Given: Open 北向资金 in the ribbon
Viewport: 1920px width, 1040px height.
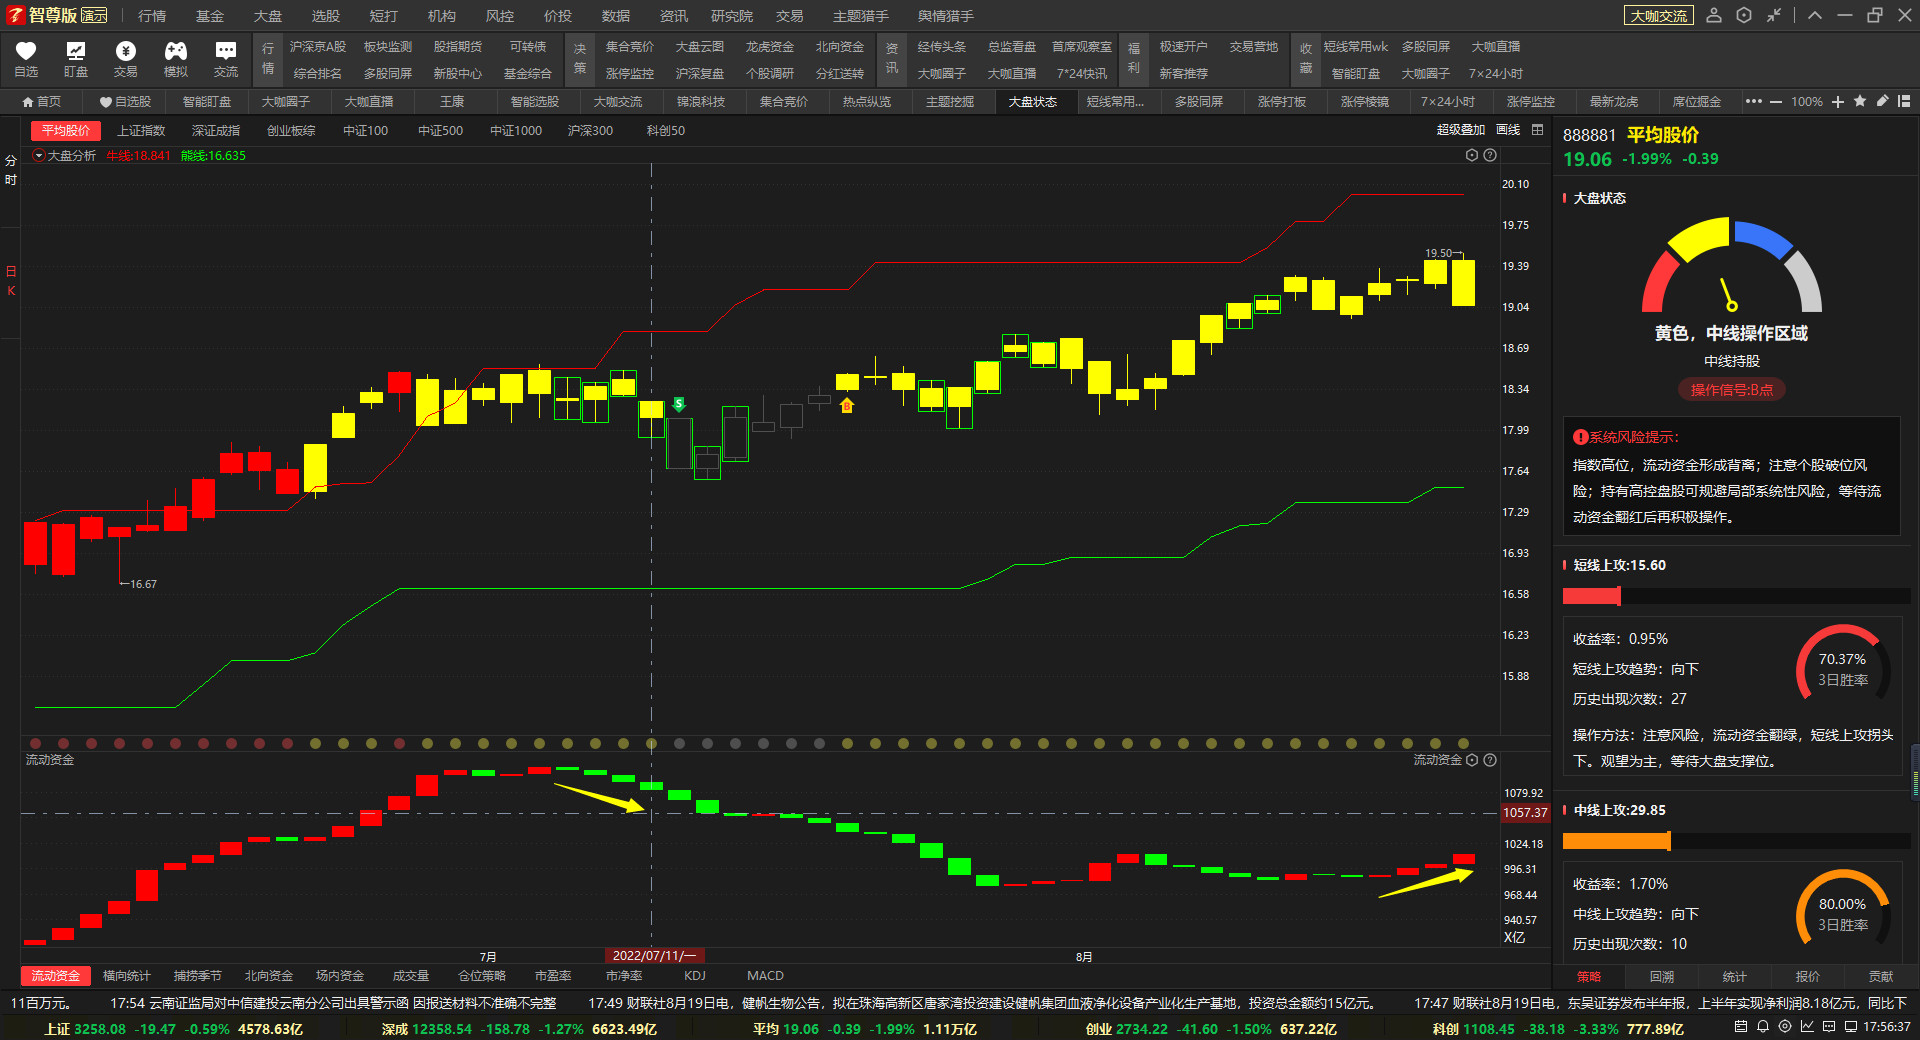Looking at the screenshot, I should tap(840, 47).
